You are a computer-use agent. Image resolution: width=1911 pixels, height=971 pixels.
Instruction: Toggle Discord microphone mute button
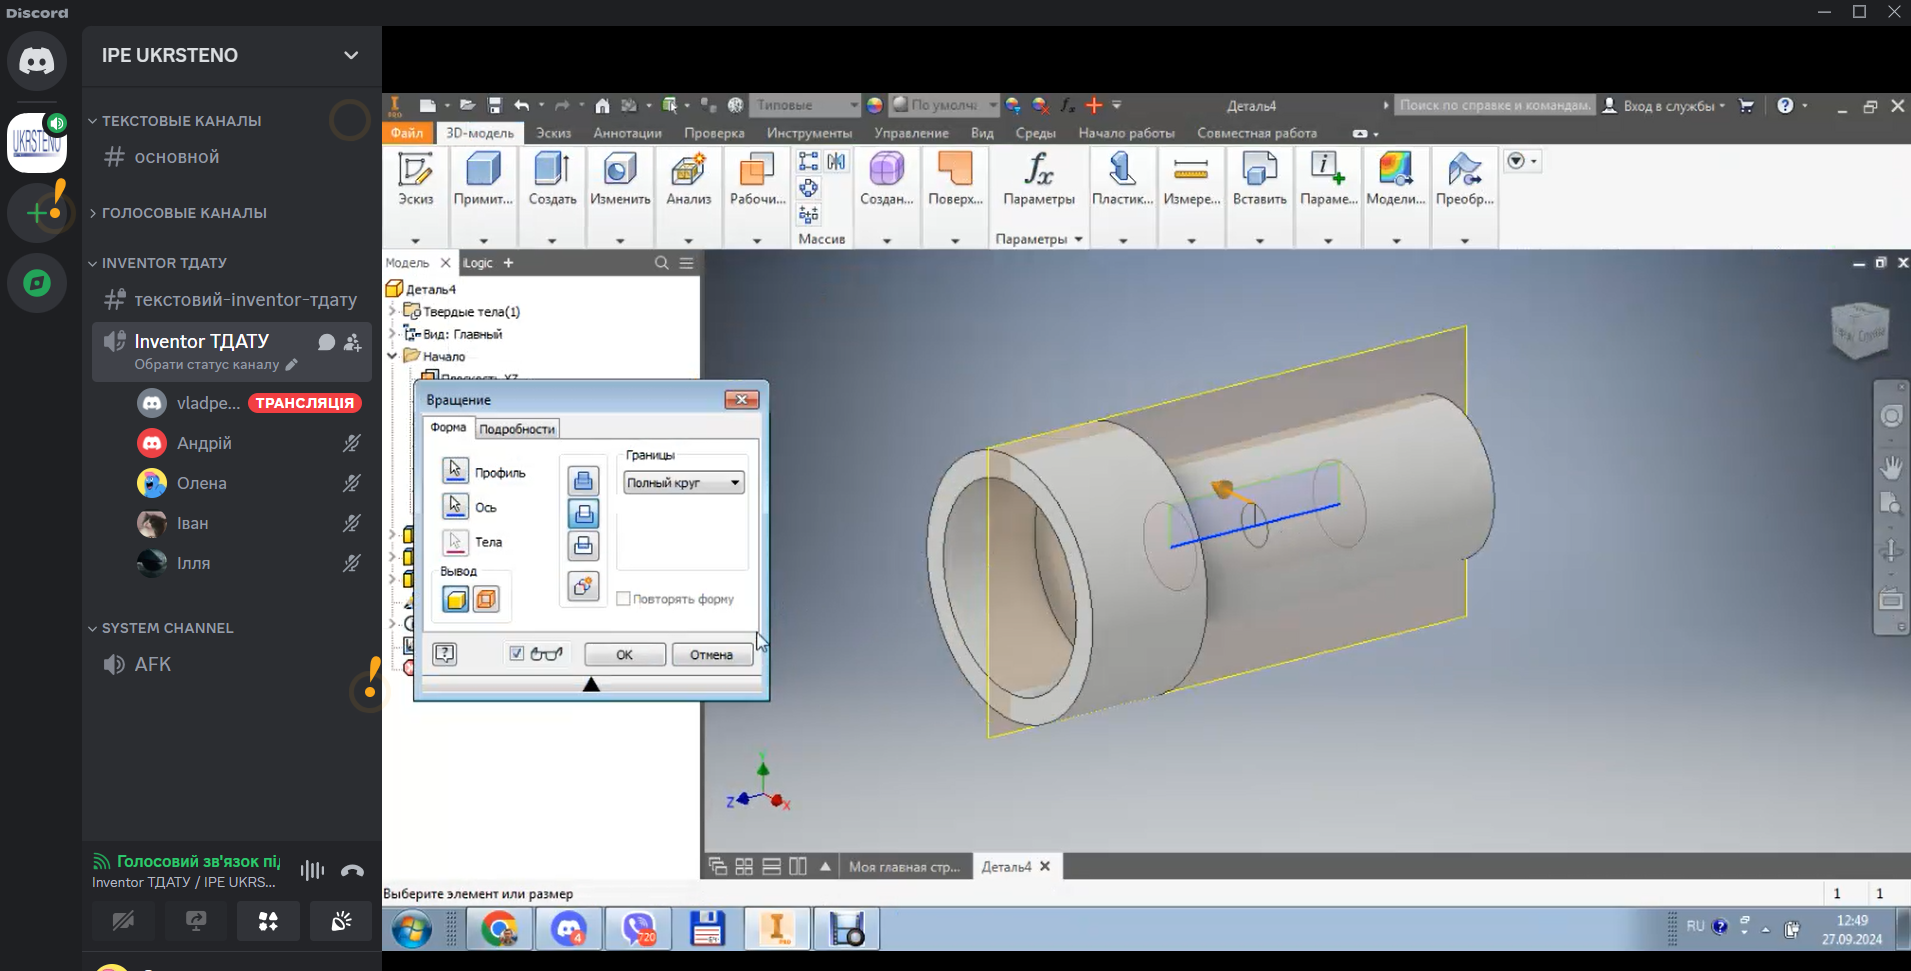[x=123, y=921]
